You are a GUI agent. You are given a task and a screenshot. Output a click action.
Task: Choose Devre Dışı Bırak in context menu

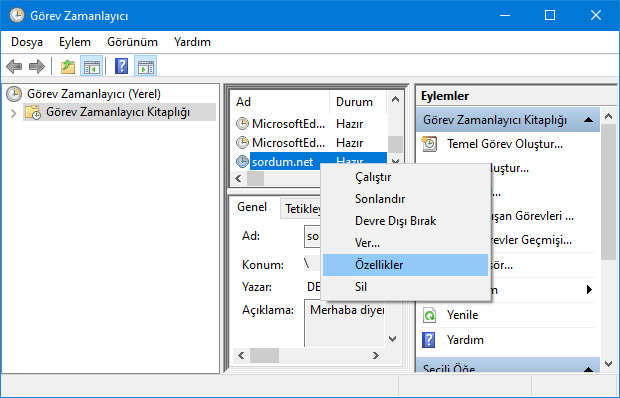click(x=405, y=221)
